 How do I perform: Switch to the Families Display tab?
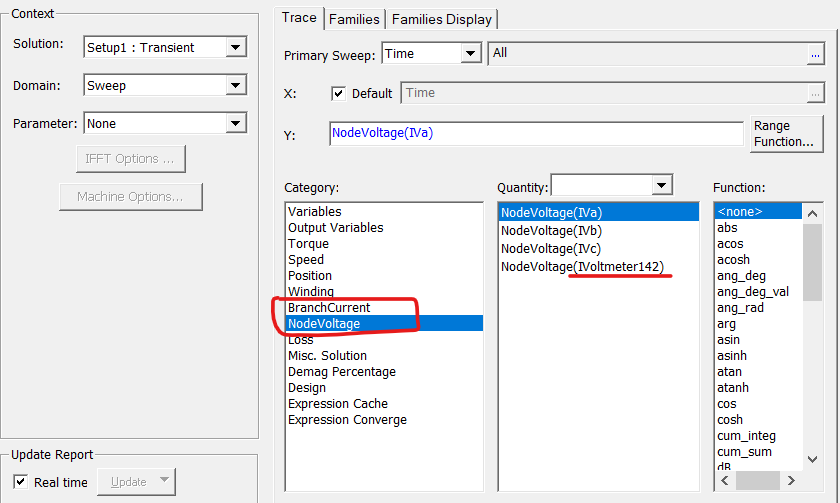[442, 19]
